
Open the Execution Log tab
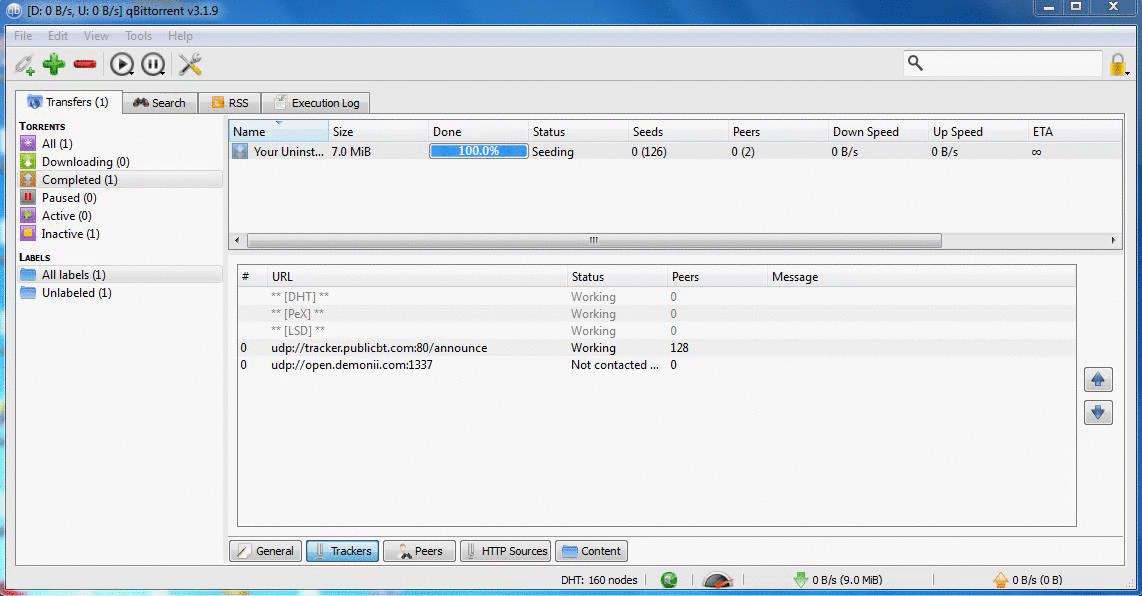(316, 103)
